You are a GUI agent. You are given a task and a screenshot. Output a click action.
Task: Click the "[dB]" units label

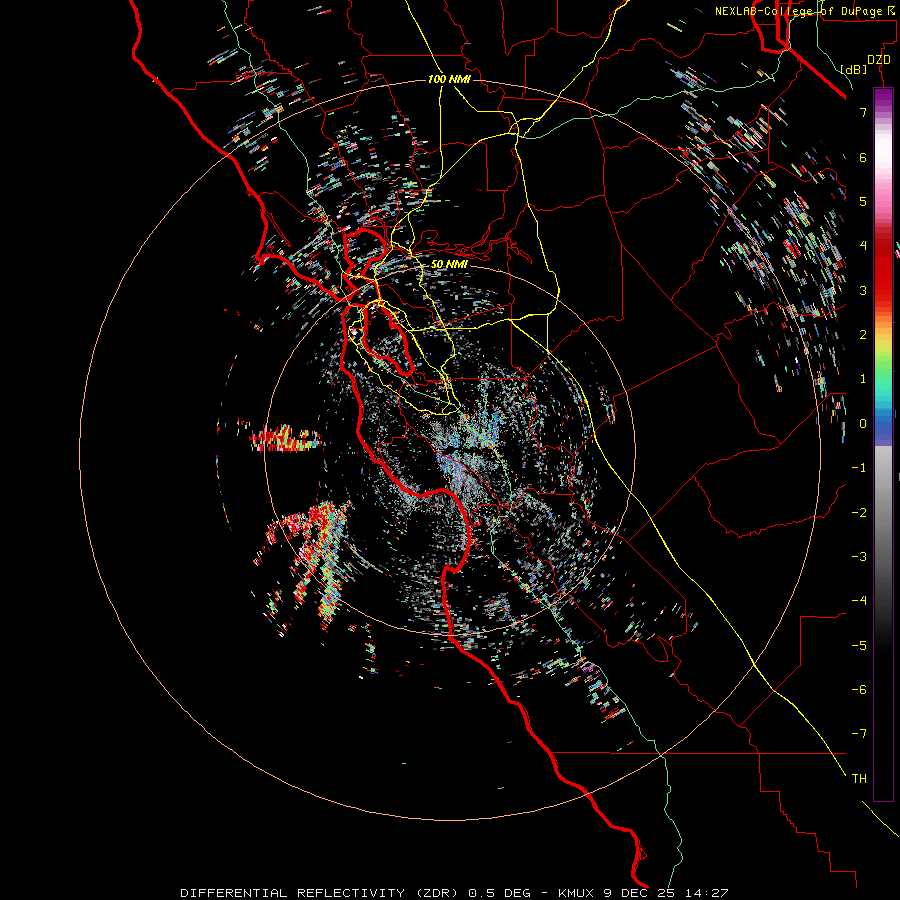coord(854,69)
